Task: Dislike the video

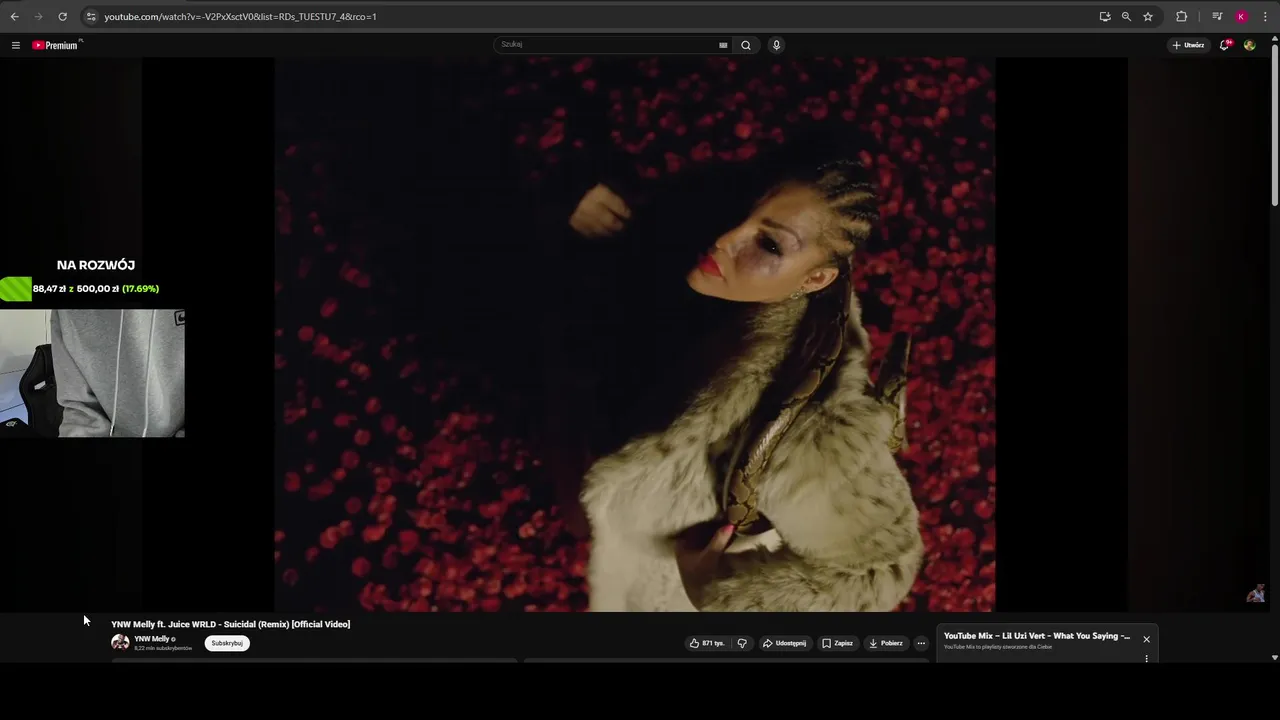Action: coord(742,643)
